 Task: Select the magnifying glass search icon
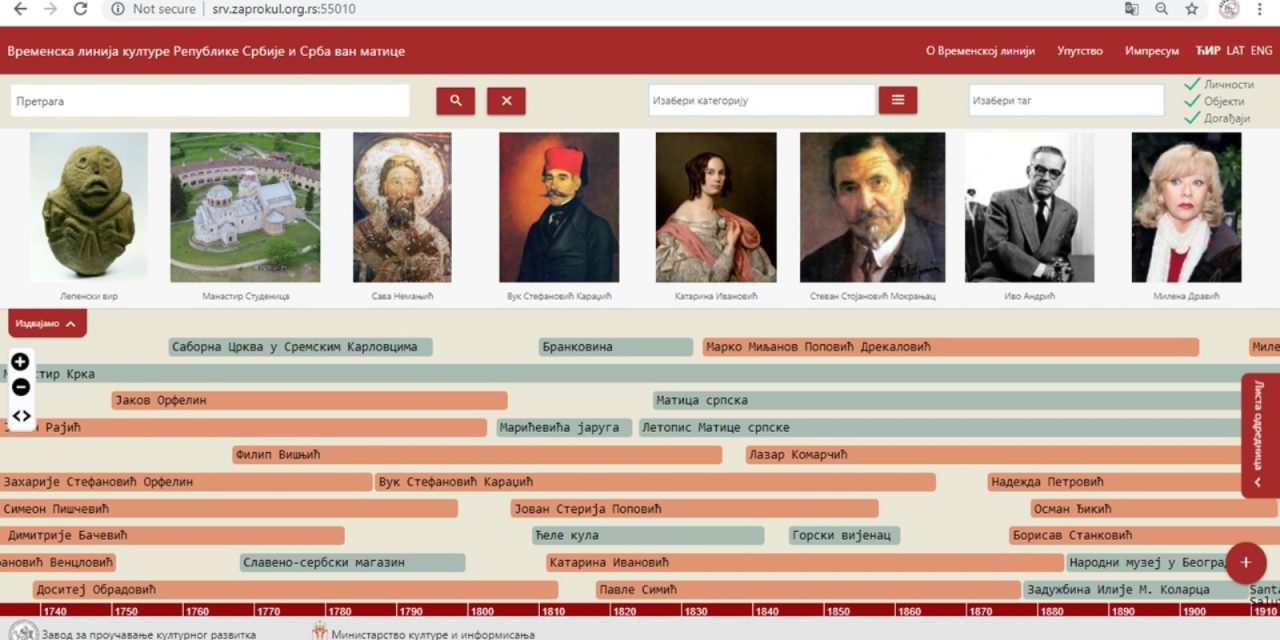[455, 100]
